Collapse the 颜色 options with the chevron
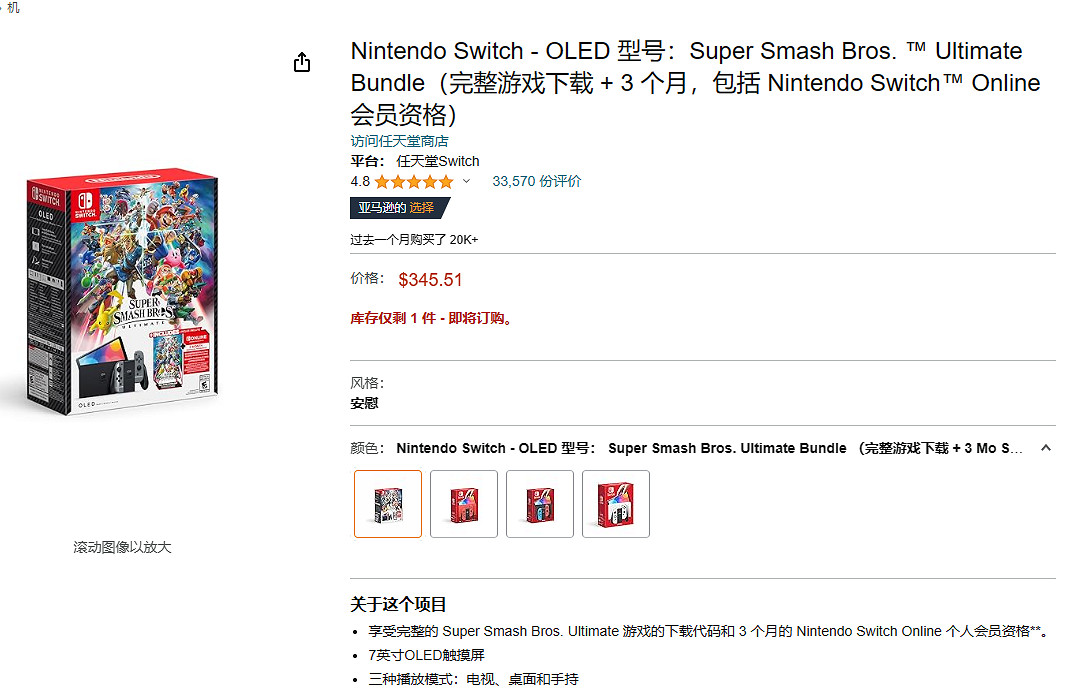1077x695 pixels. tap(1046, 448)
